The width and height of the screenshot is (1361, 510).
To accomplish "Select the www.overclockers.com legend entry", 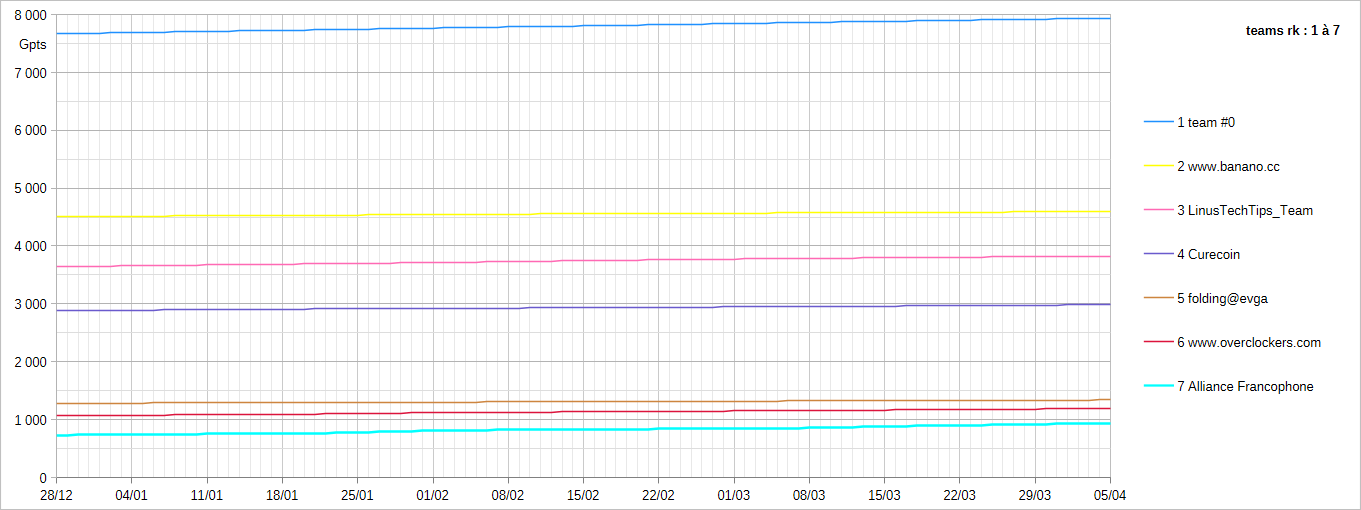I will pos(1248,342).
